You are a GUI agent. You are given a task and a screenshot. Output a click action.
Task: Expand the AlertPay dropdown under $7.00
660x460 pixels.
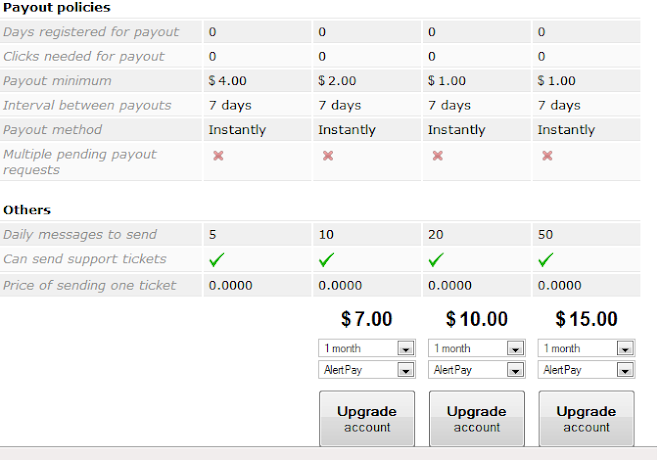coord(367,370)
